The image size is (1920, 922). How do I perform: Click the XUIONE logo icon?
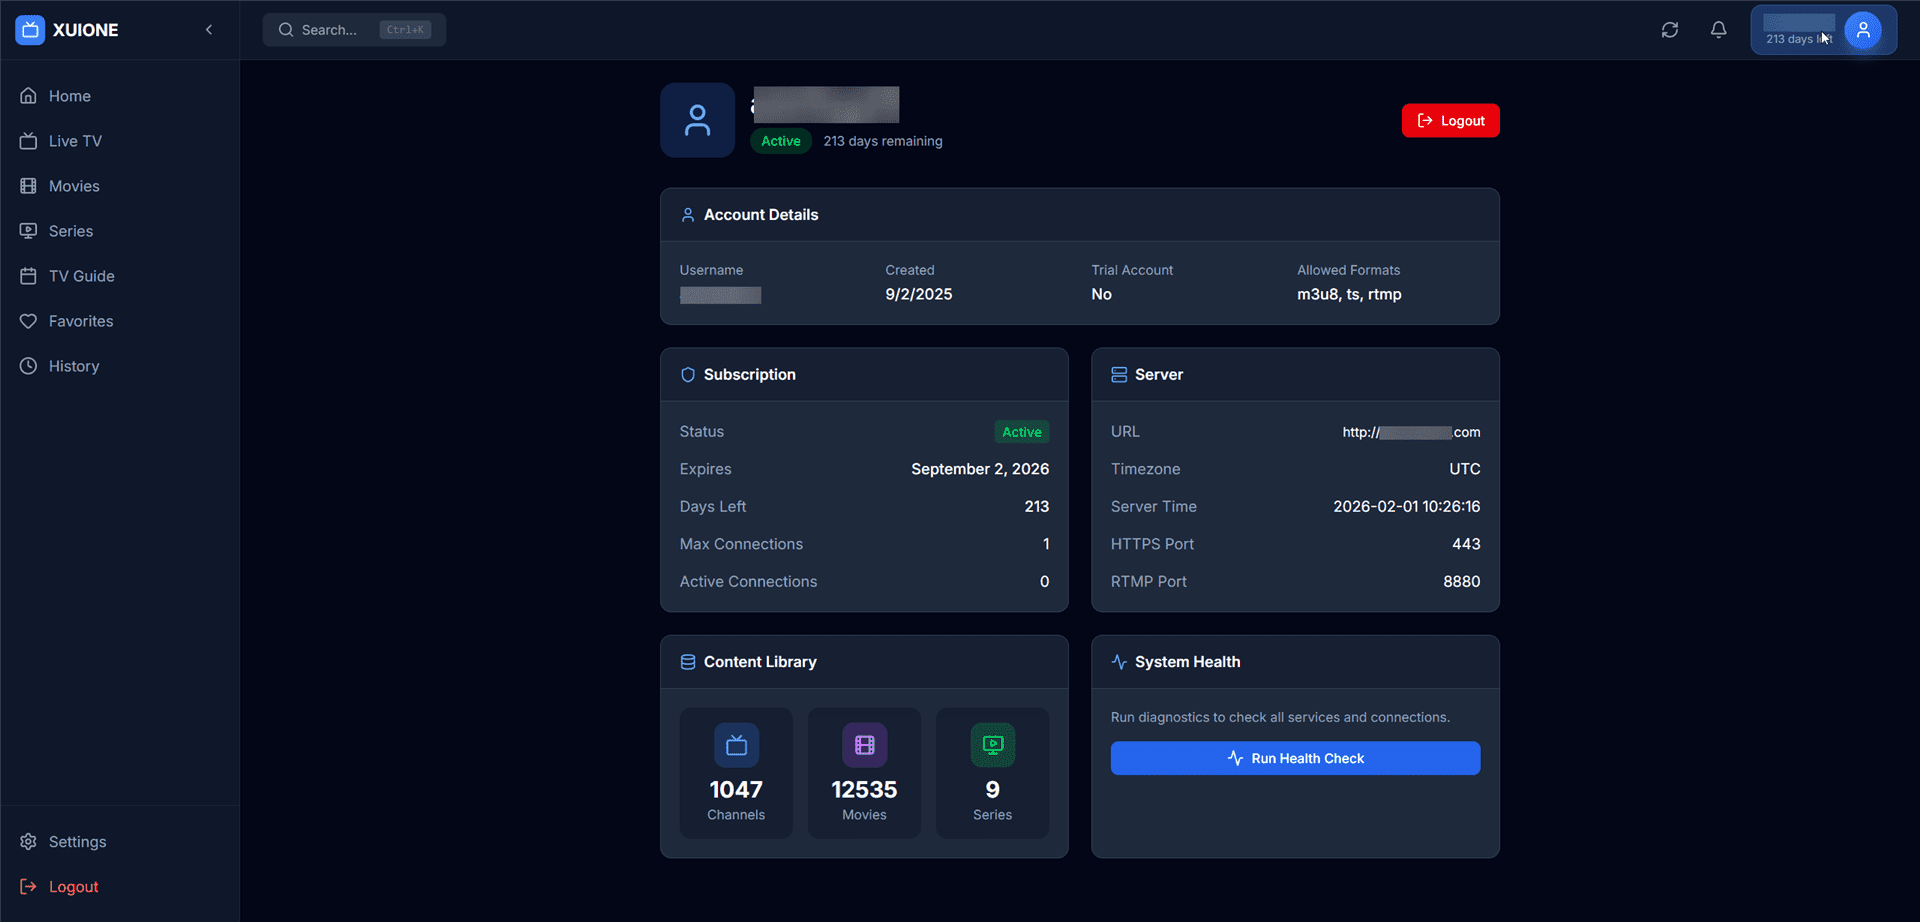point(29,30)
